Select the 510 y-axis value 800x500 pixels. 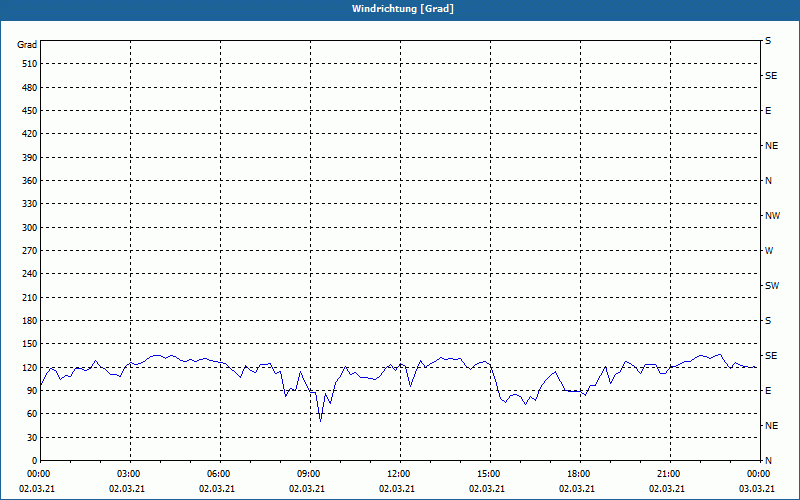point(30,64)
